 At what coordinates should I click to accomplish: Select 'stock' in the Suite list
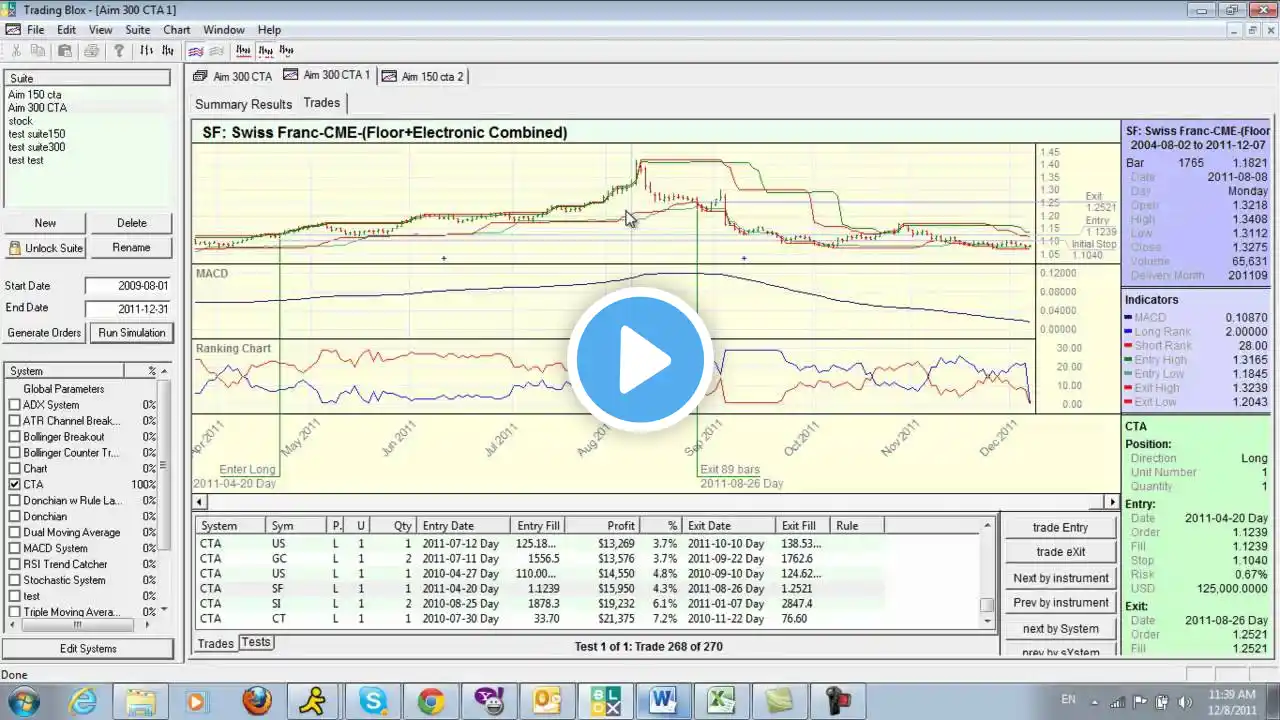pyautogui.click(x=20, y=121)
